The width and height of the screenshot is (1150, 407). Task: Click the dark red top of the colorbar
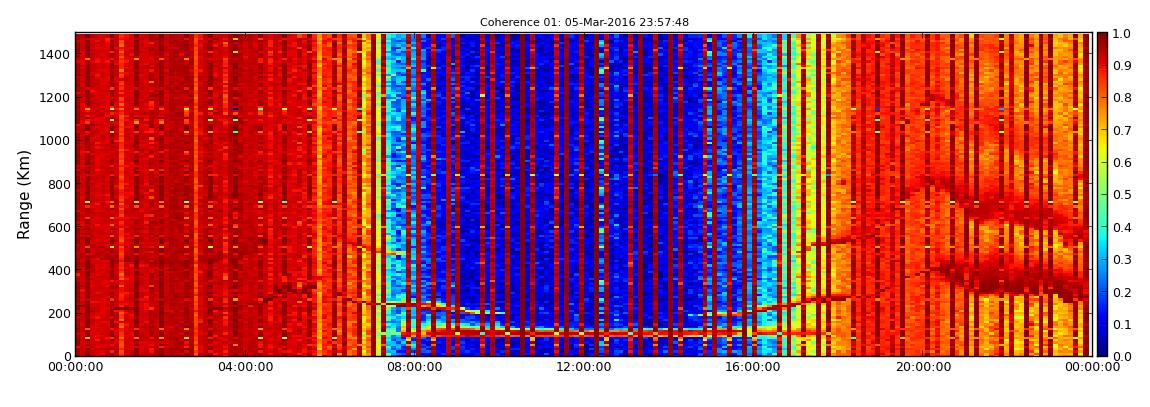click(x=1102, y=38)
